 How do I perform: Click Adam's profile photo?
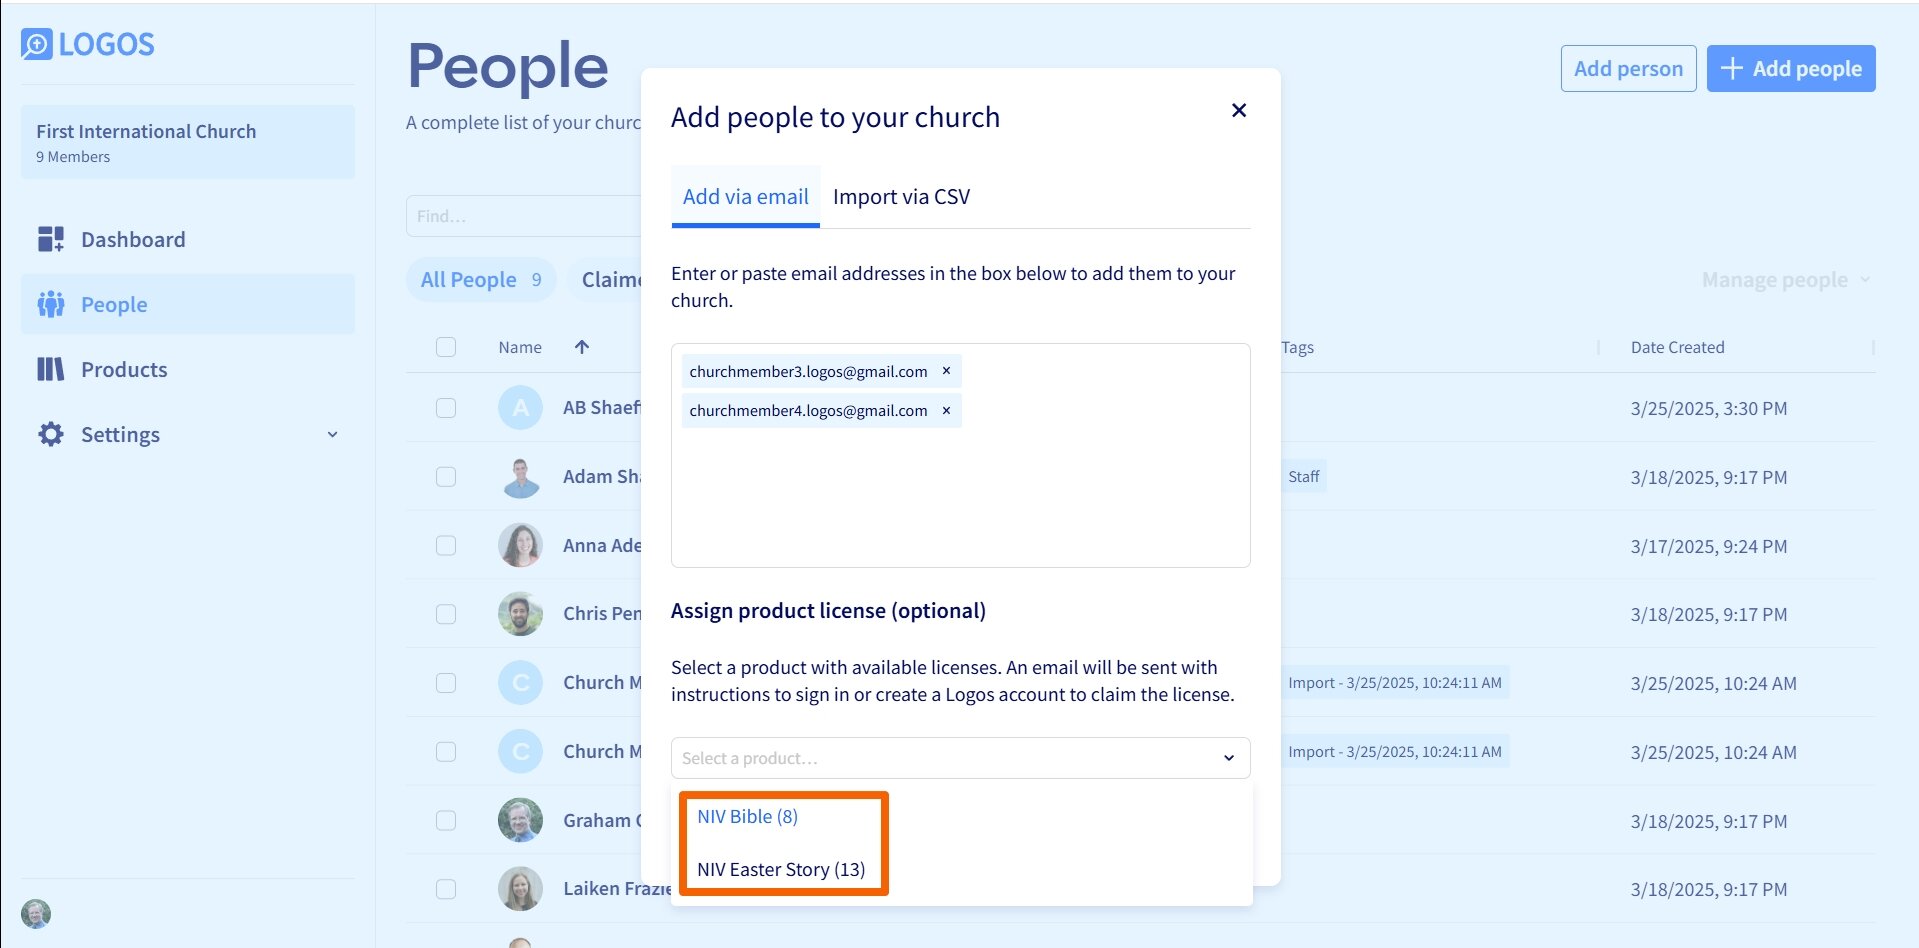[x=520, y=477]
